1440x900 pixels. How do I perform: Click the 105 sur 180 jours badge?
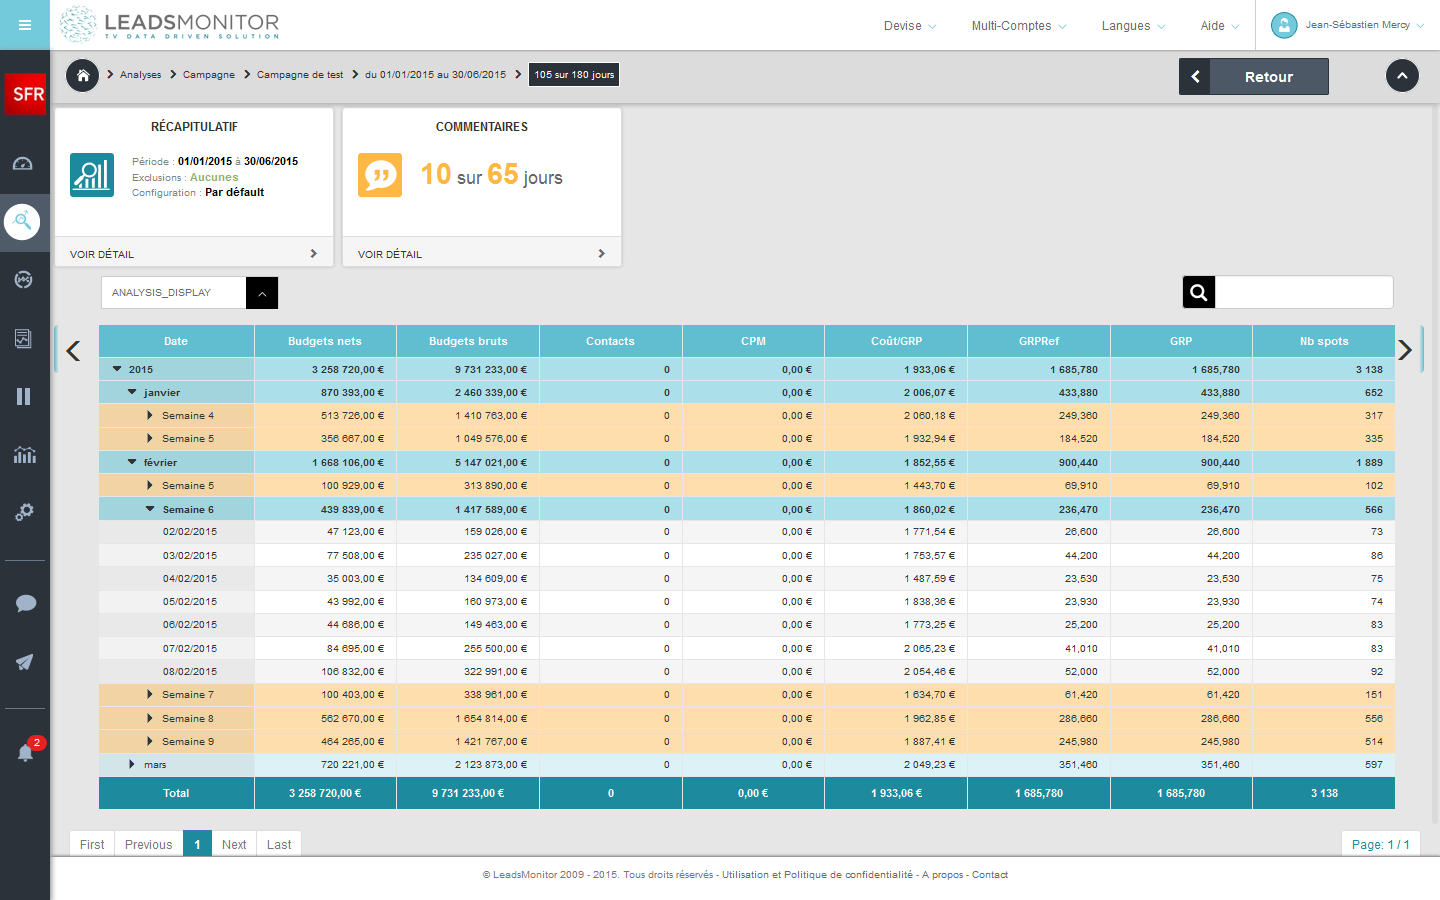(574, 75)
